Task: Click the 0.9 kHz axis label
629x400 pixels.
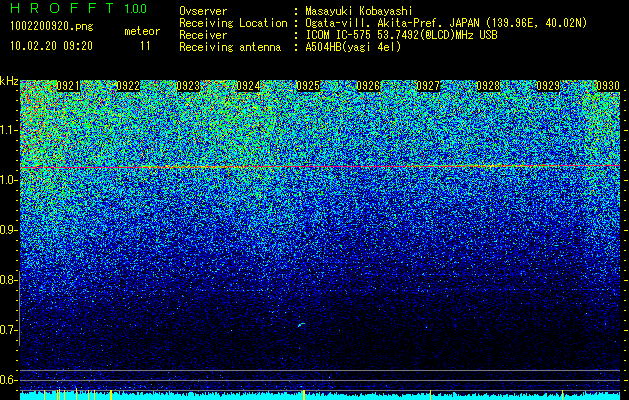Action: tap(7, 230)
